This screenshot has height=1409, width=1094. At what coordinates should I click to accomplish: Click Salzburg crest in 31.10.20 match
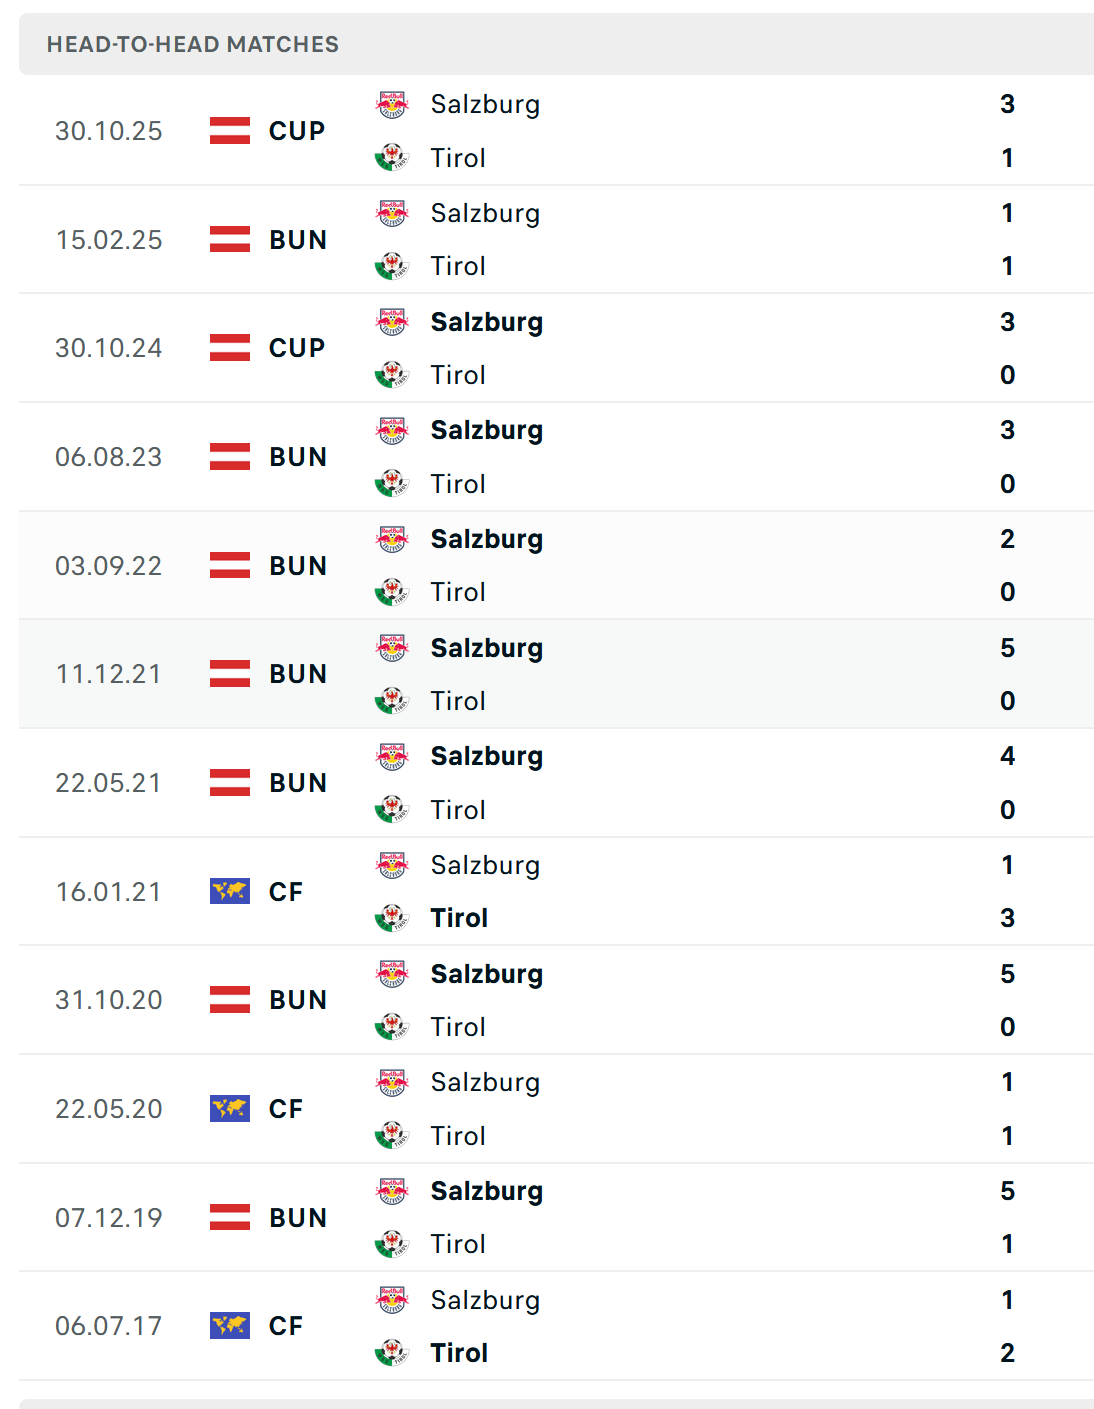pos(392,974)
